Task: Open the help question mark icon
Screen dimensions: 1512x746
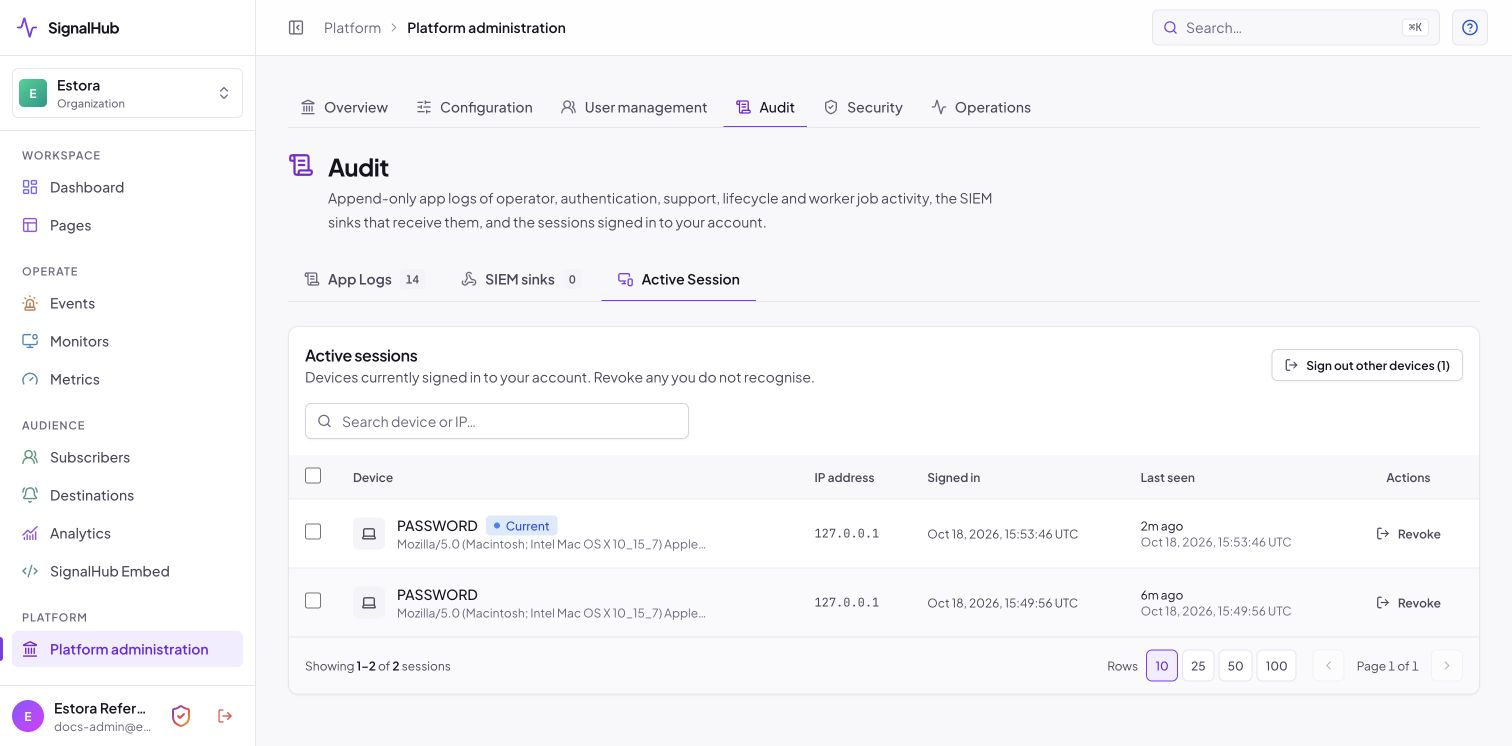Action: pyautogui.click(x=1470, y=28)
